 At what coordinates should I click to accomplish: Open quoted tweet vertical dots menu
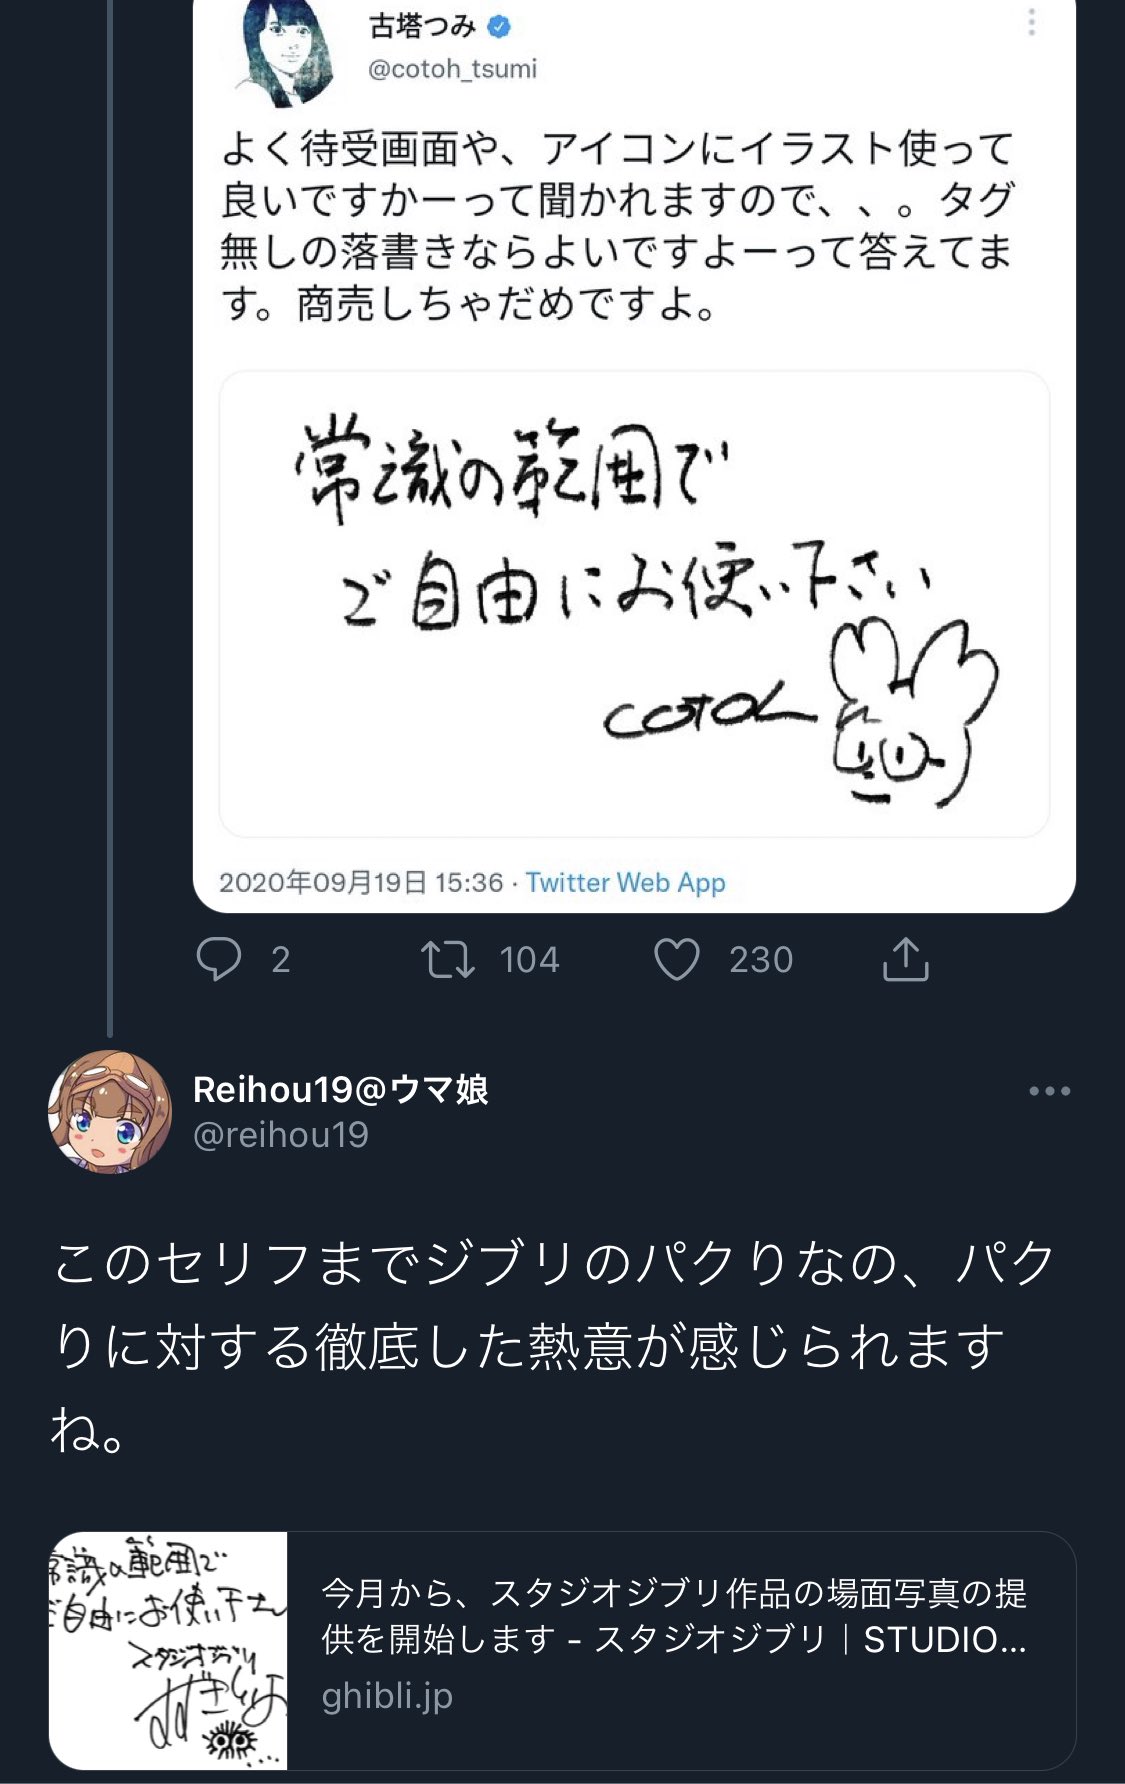tap(1031, 23)
